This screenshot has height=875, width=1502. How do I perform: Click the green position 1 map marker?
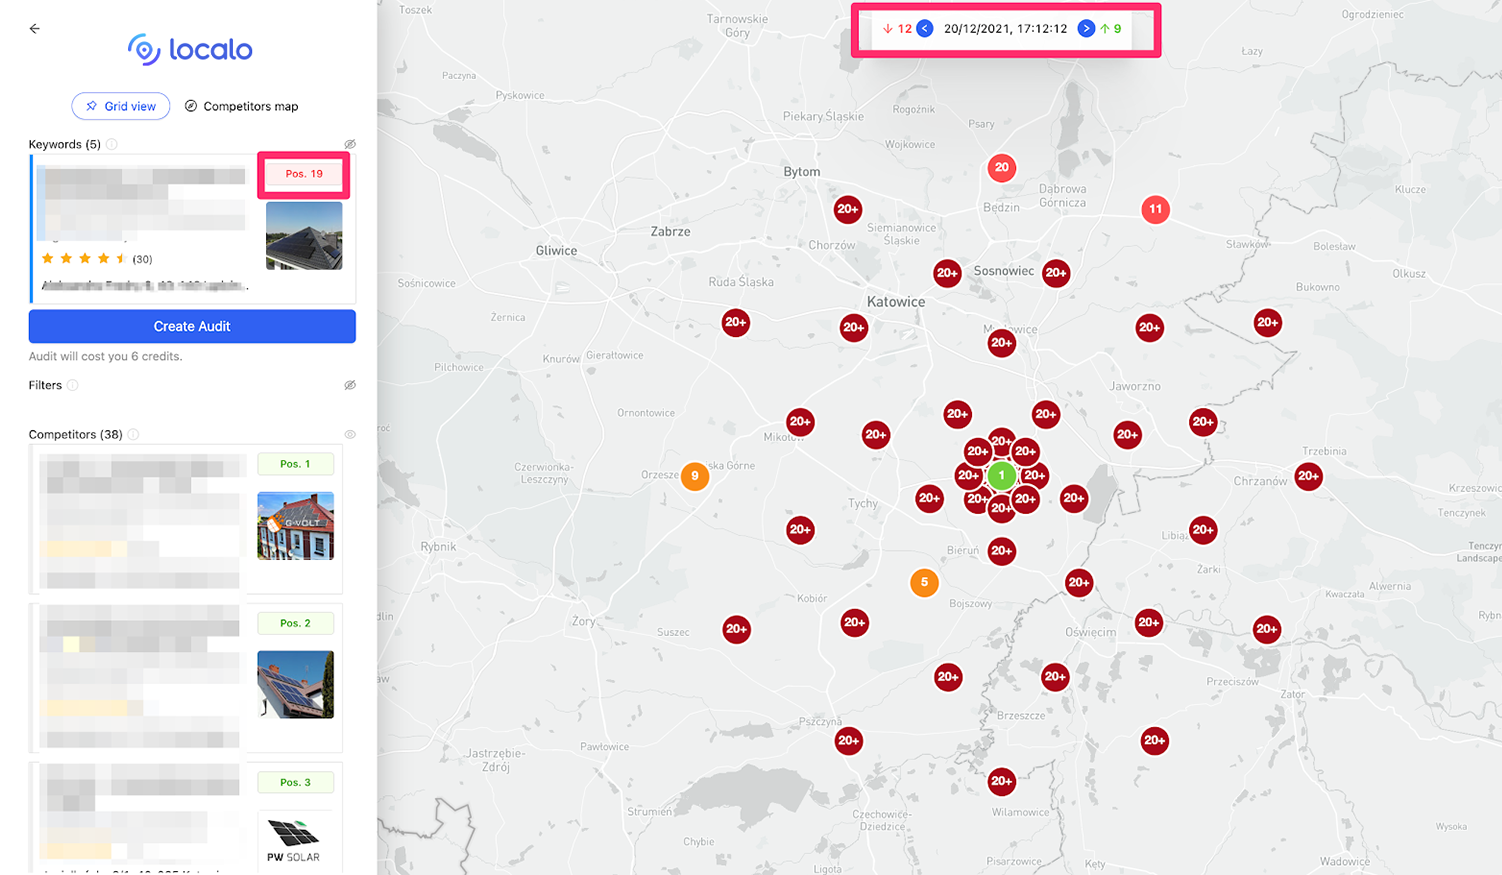[x=1001, y=476]
